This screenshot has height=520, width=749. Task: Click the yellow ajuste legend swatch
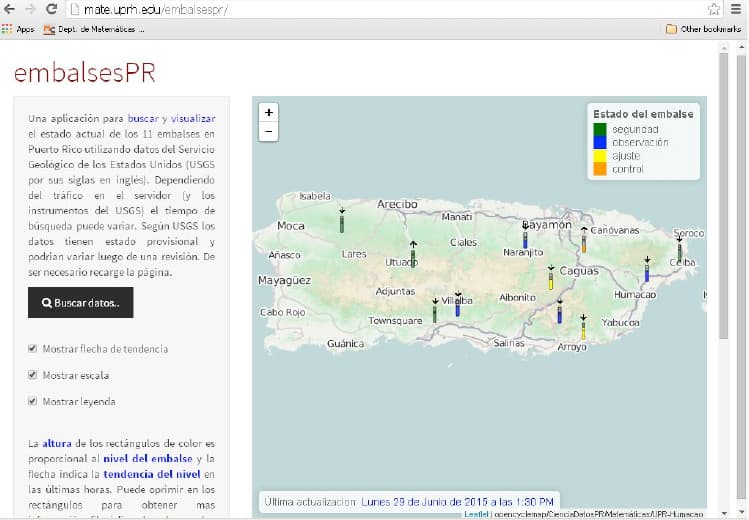600,156
